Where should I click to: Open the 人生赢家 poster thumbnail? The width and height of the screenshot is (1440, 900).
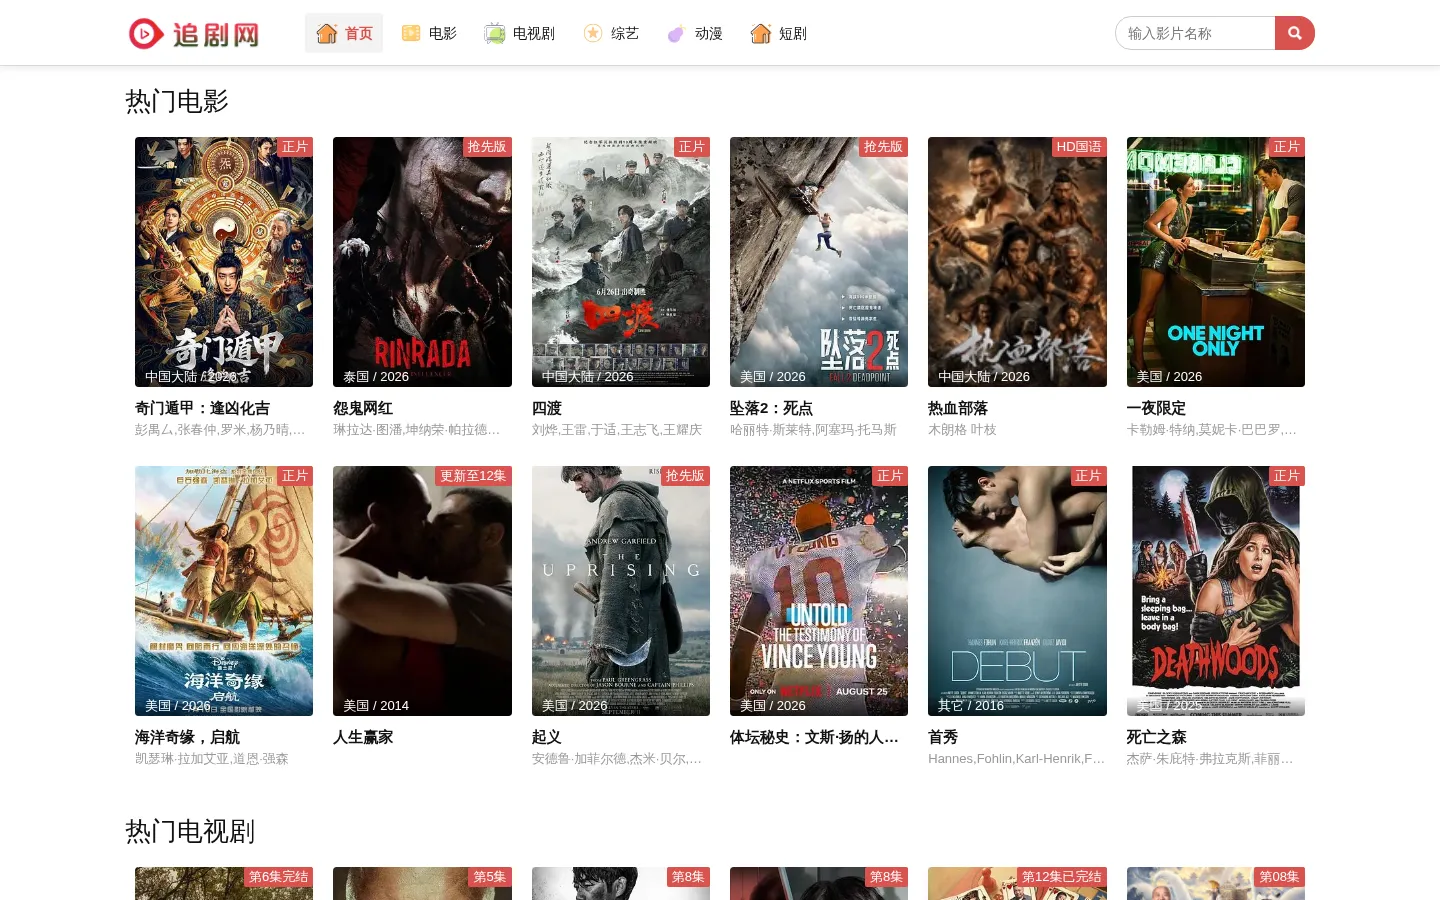point(422,591)
